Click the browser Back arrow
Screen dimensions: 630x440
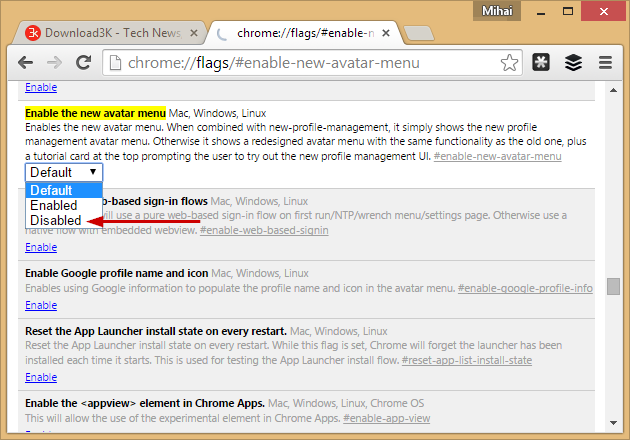point(26,63)
